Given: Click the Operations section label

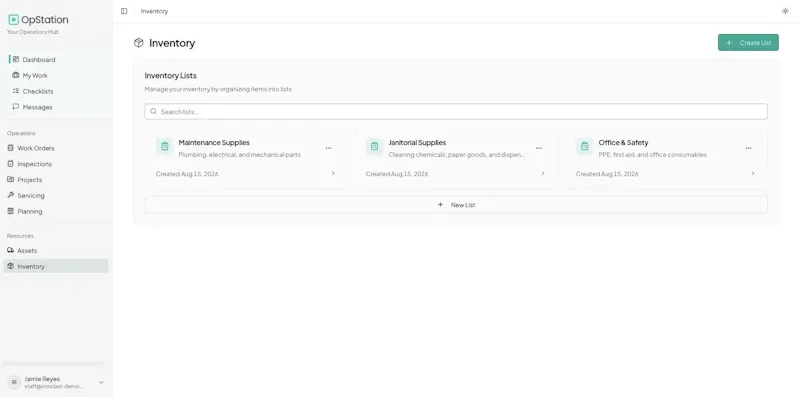Looking at the screenshot, I should (21, 133).
